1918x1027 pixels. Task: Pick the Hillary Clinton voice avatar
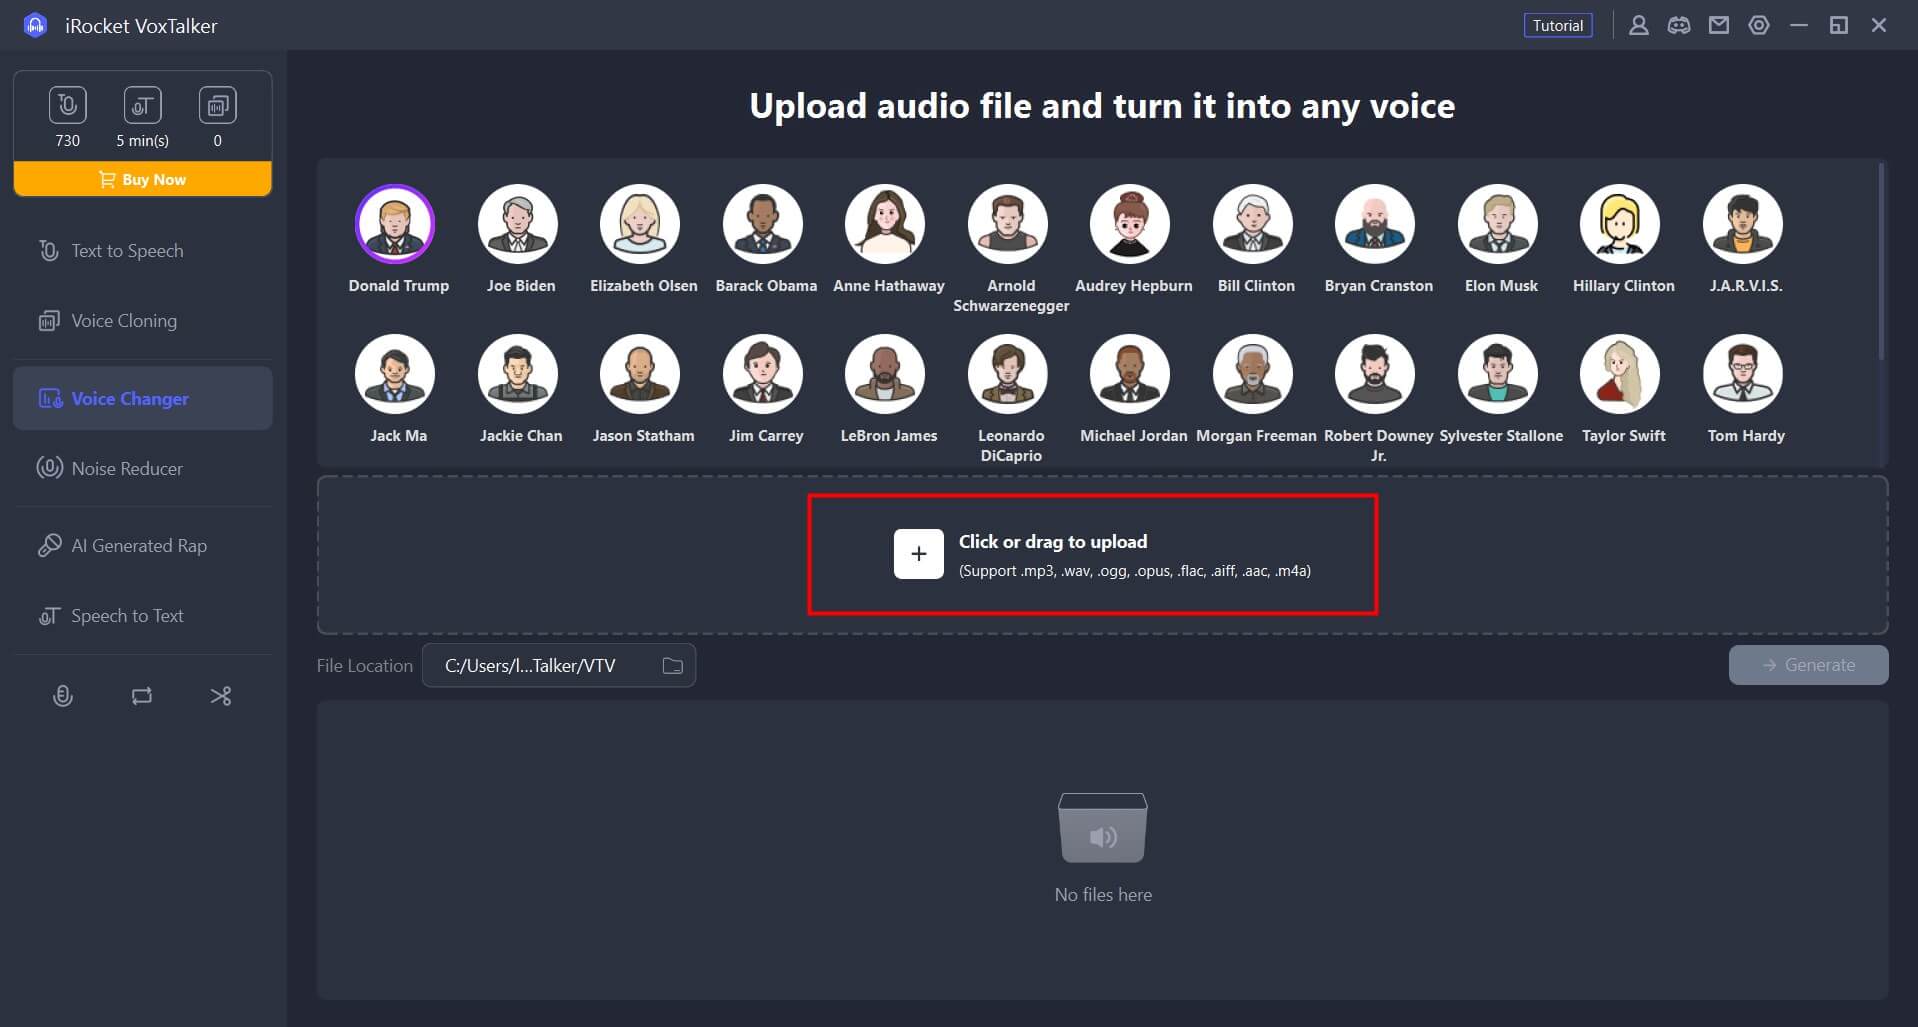[1620, 224]
